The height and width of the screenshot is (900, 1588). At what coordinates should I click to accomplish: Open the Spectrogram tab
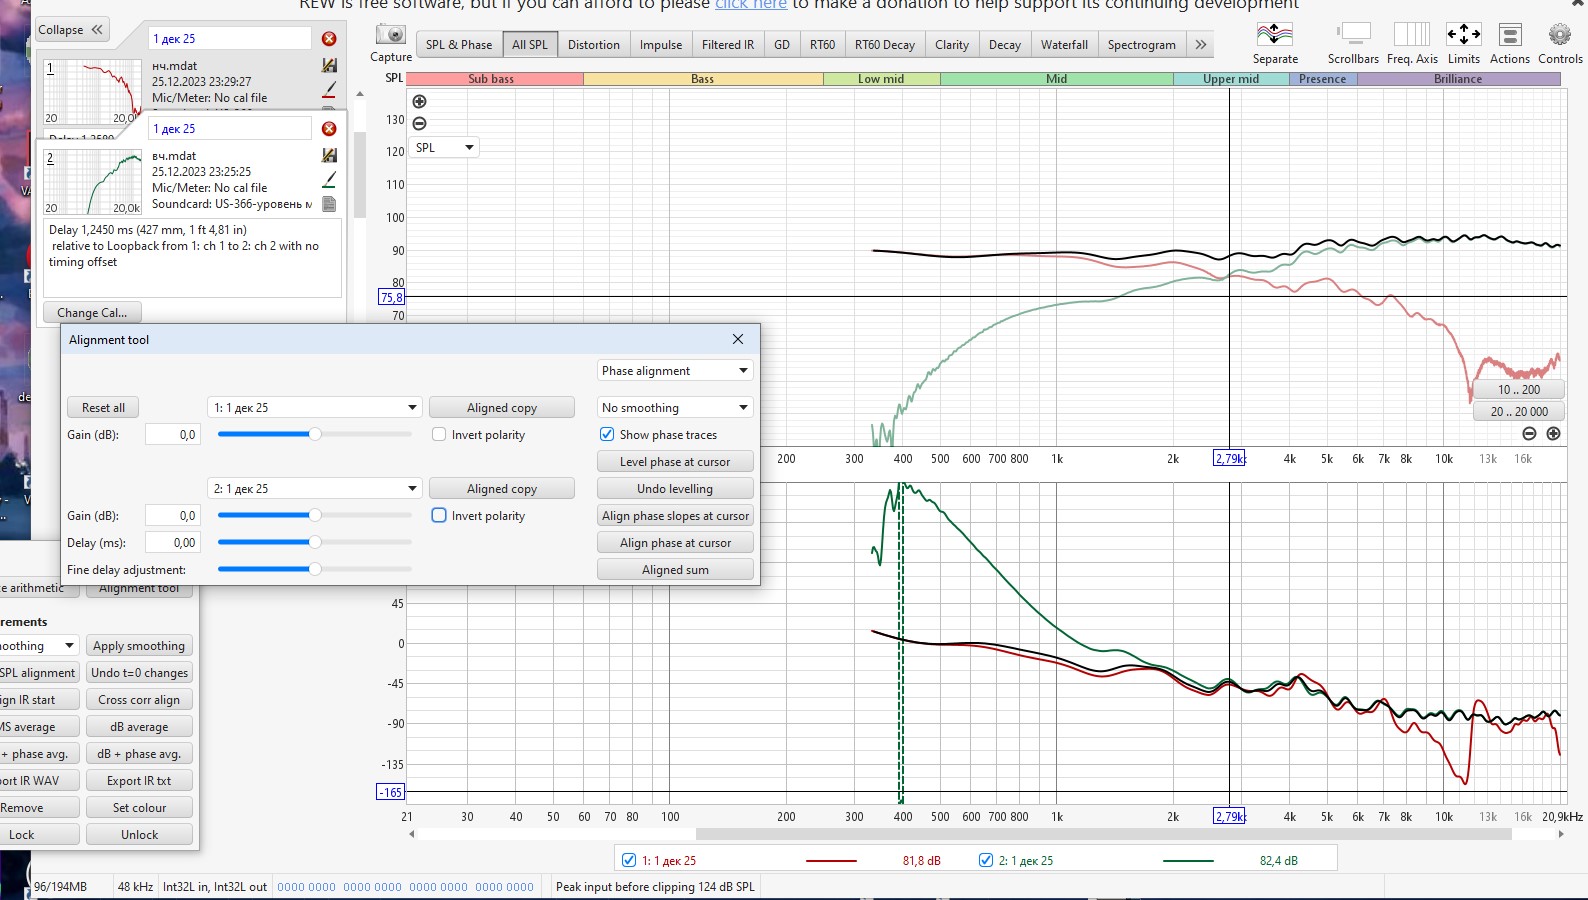(1141, 44)
